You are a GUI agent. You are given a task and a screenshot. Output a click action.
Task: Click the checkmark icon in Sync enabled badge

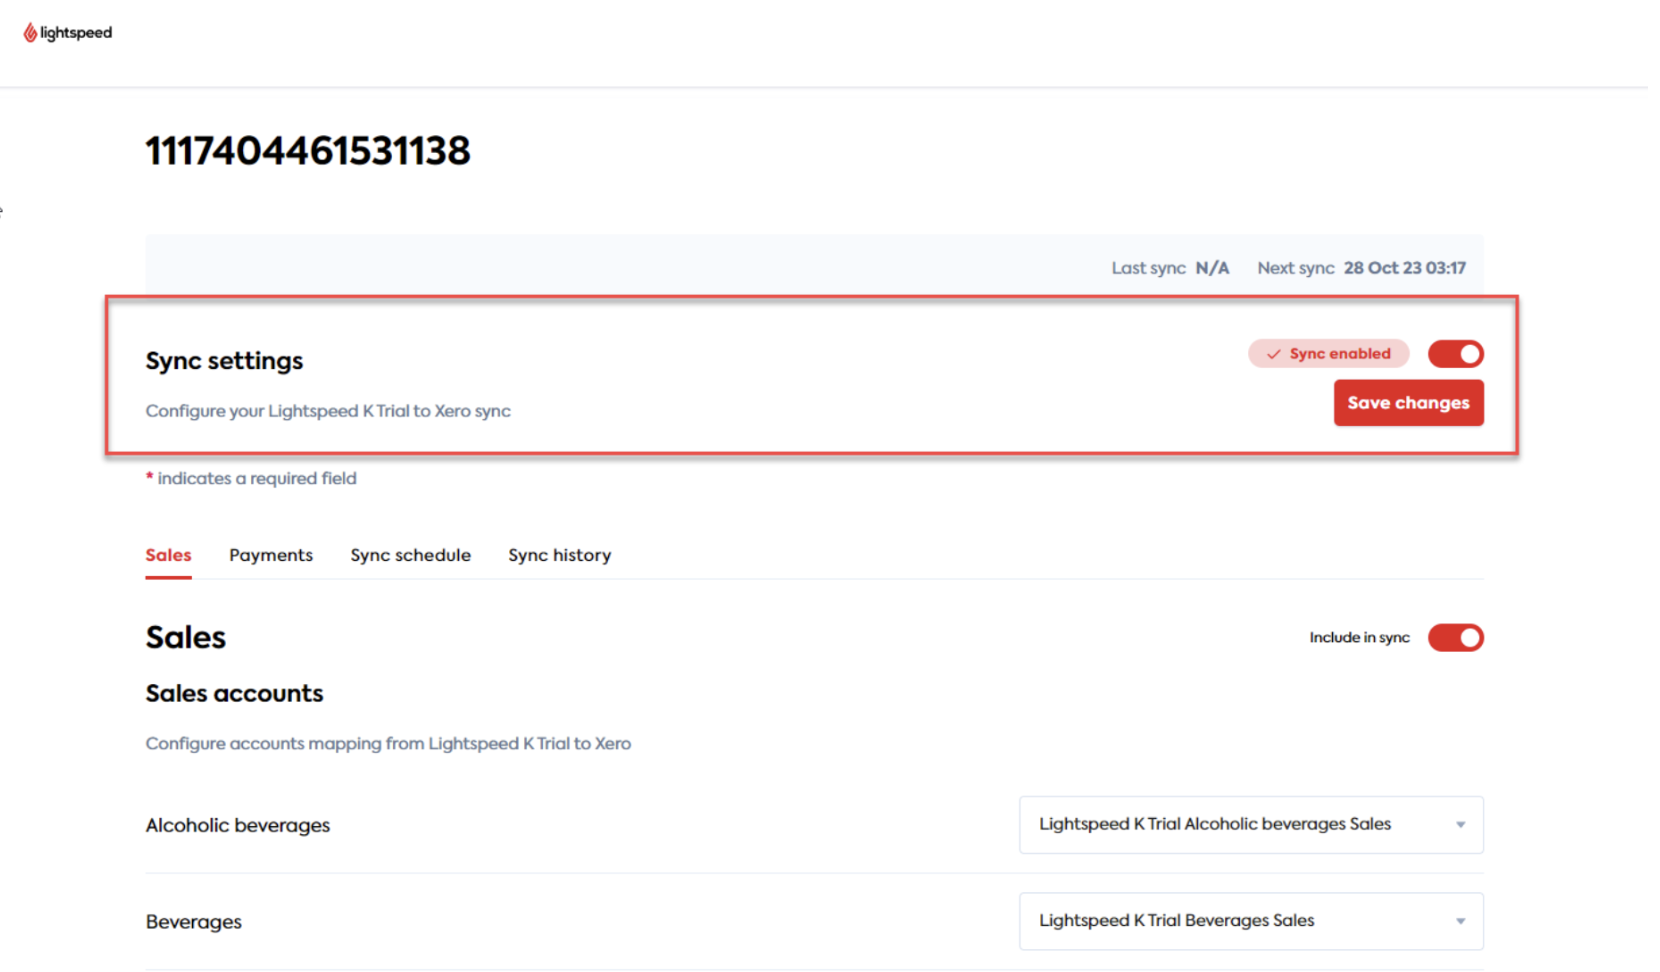point(1274,353)
